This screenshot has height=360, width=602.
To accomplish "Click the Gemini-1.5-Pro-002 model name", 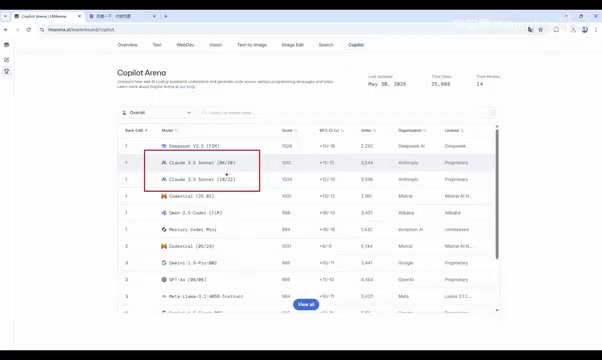I will click(193, 263).
